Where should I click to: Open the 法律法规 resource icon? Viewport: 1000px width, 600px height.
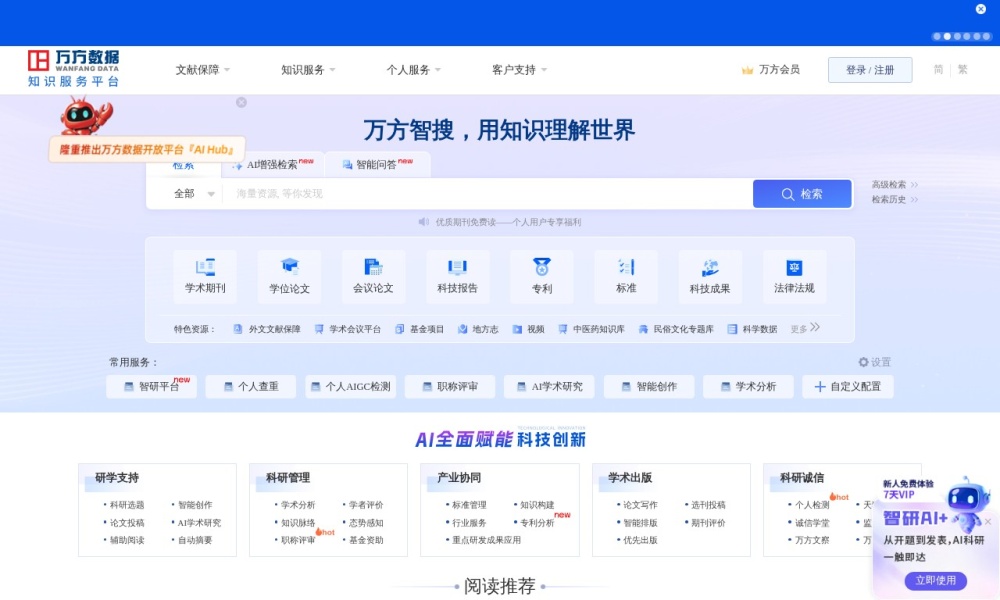pyautogui.click(x=794, y=276)
